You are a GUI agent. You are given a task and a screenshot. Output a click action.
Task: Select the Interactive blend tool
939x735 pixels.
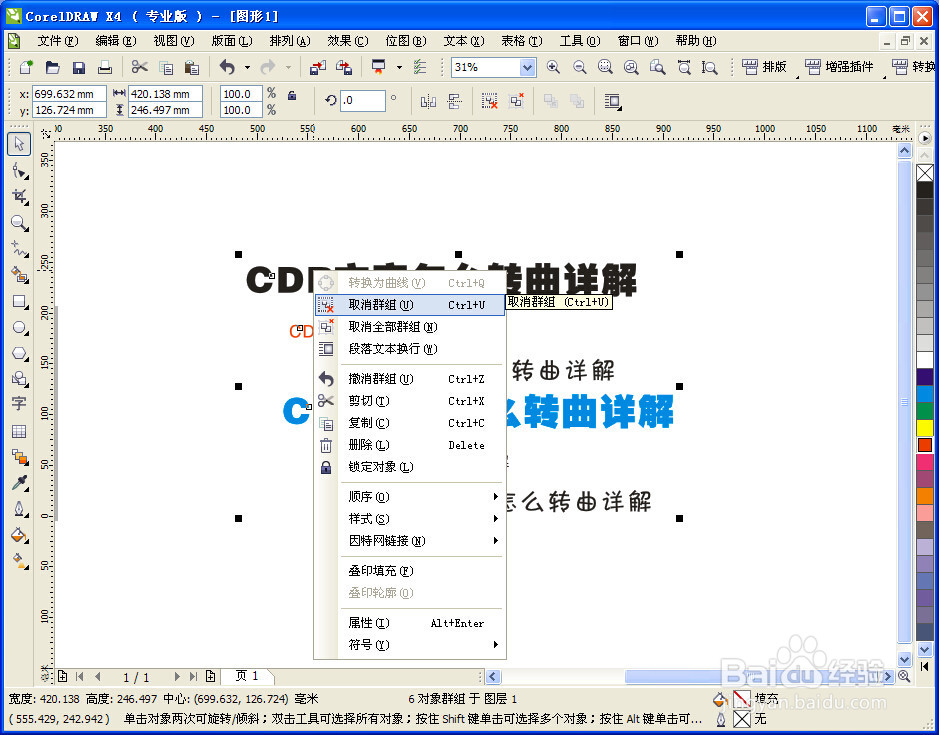(19, 457)
